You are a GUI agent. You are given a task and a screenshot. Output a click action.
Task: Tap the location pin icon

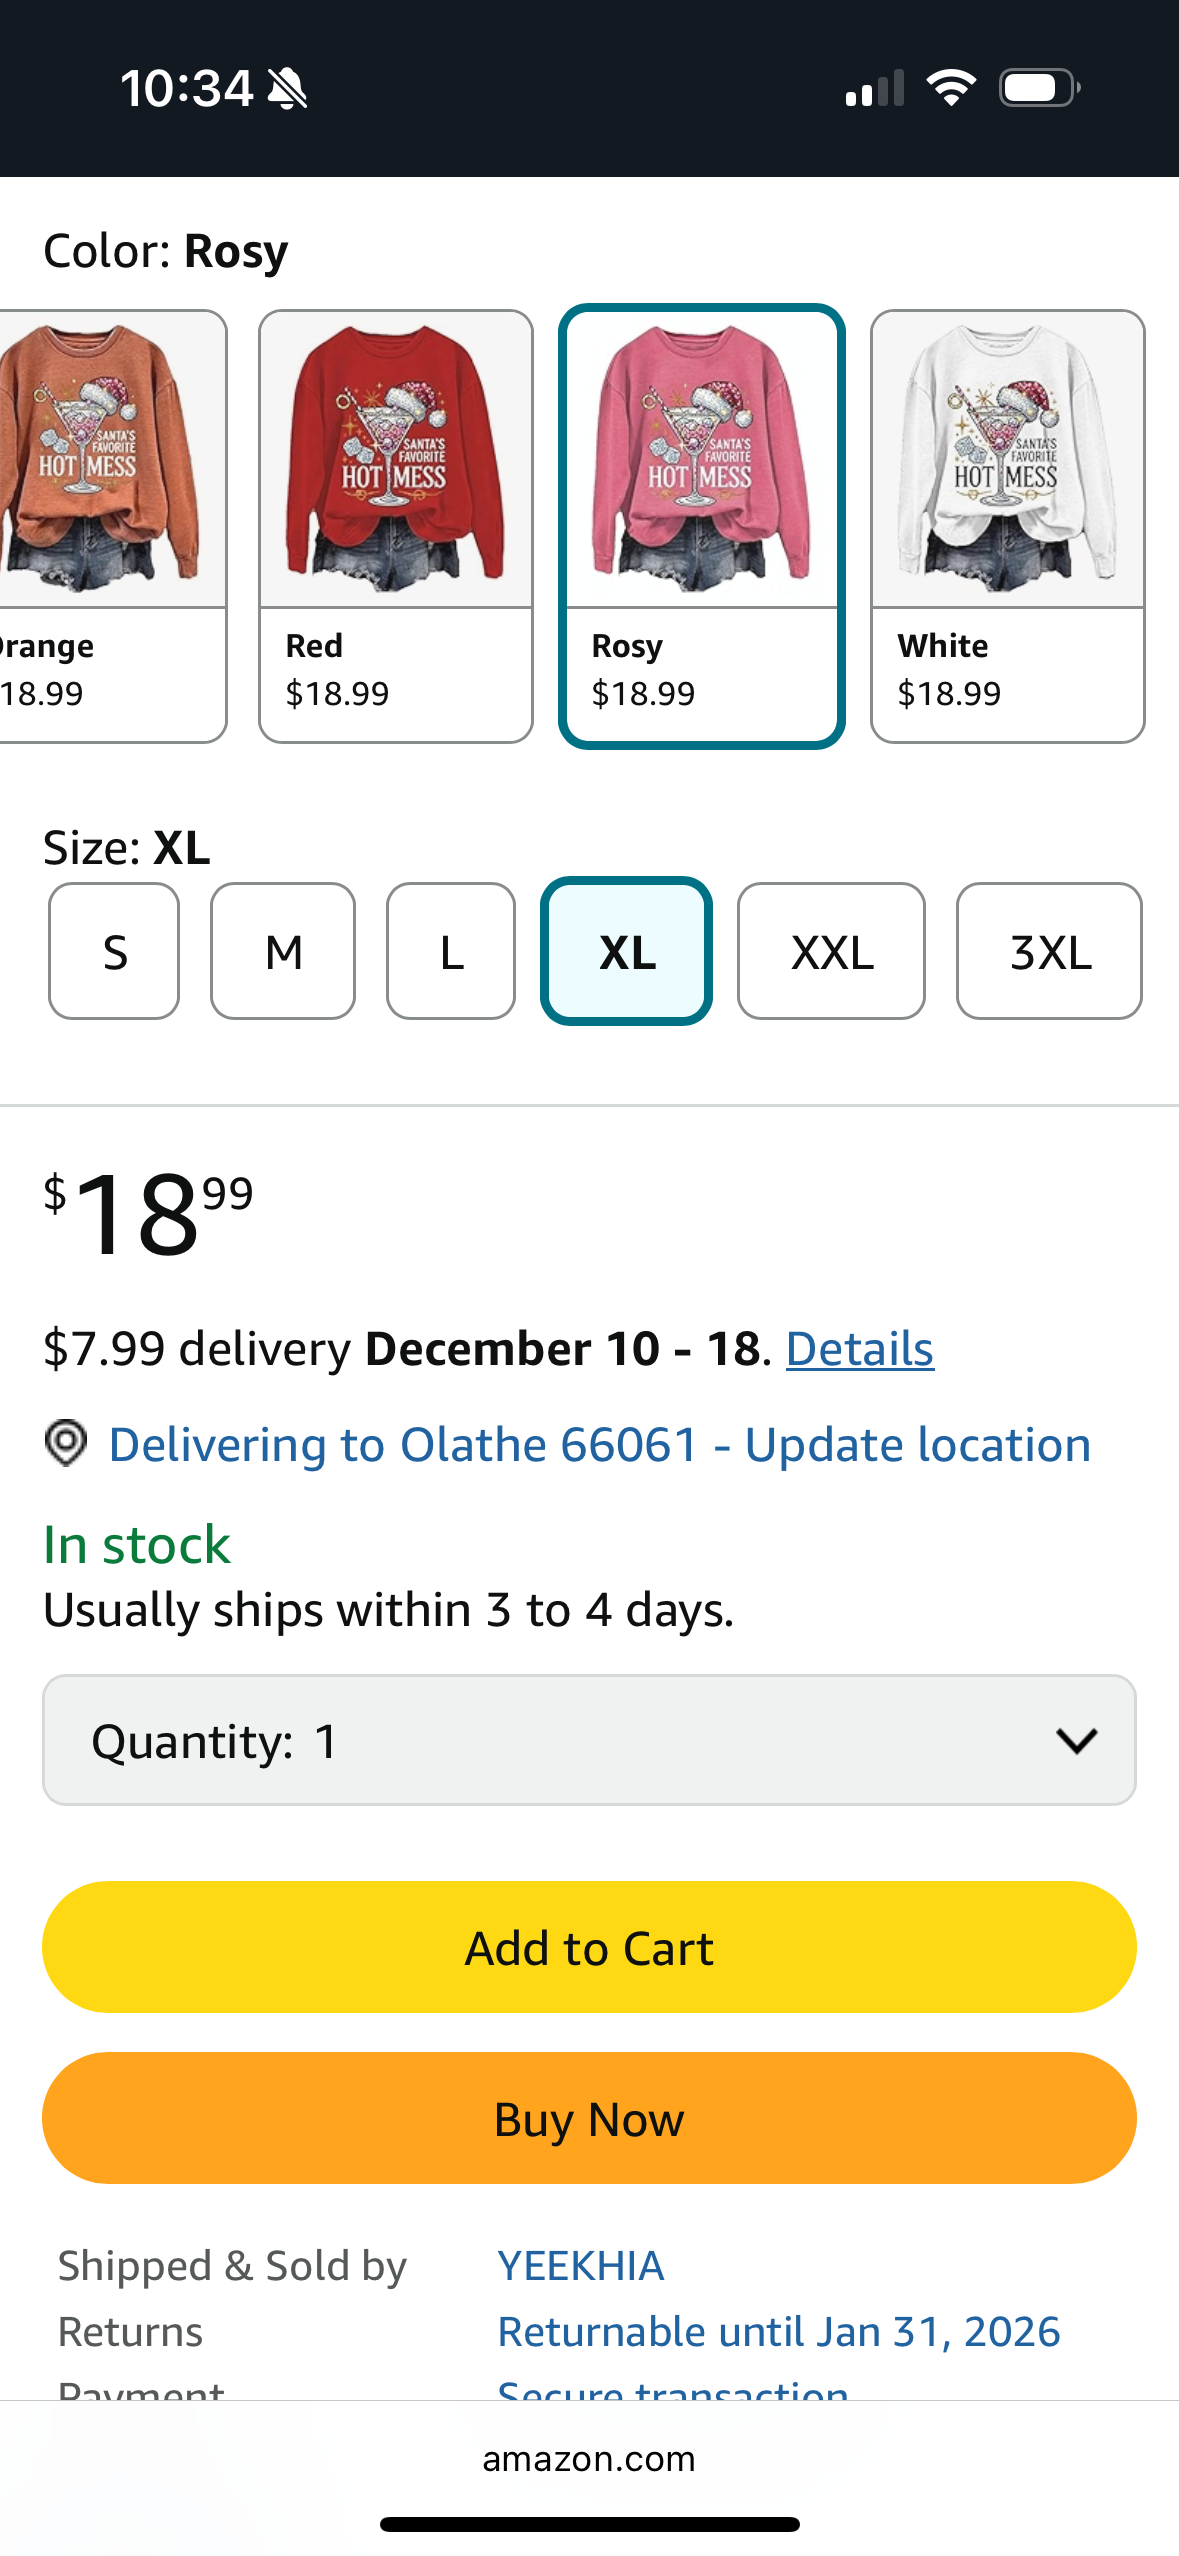click(x=66, y=1444)
